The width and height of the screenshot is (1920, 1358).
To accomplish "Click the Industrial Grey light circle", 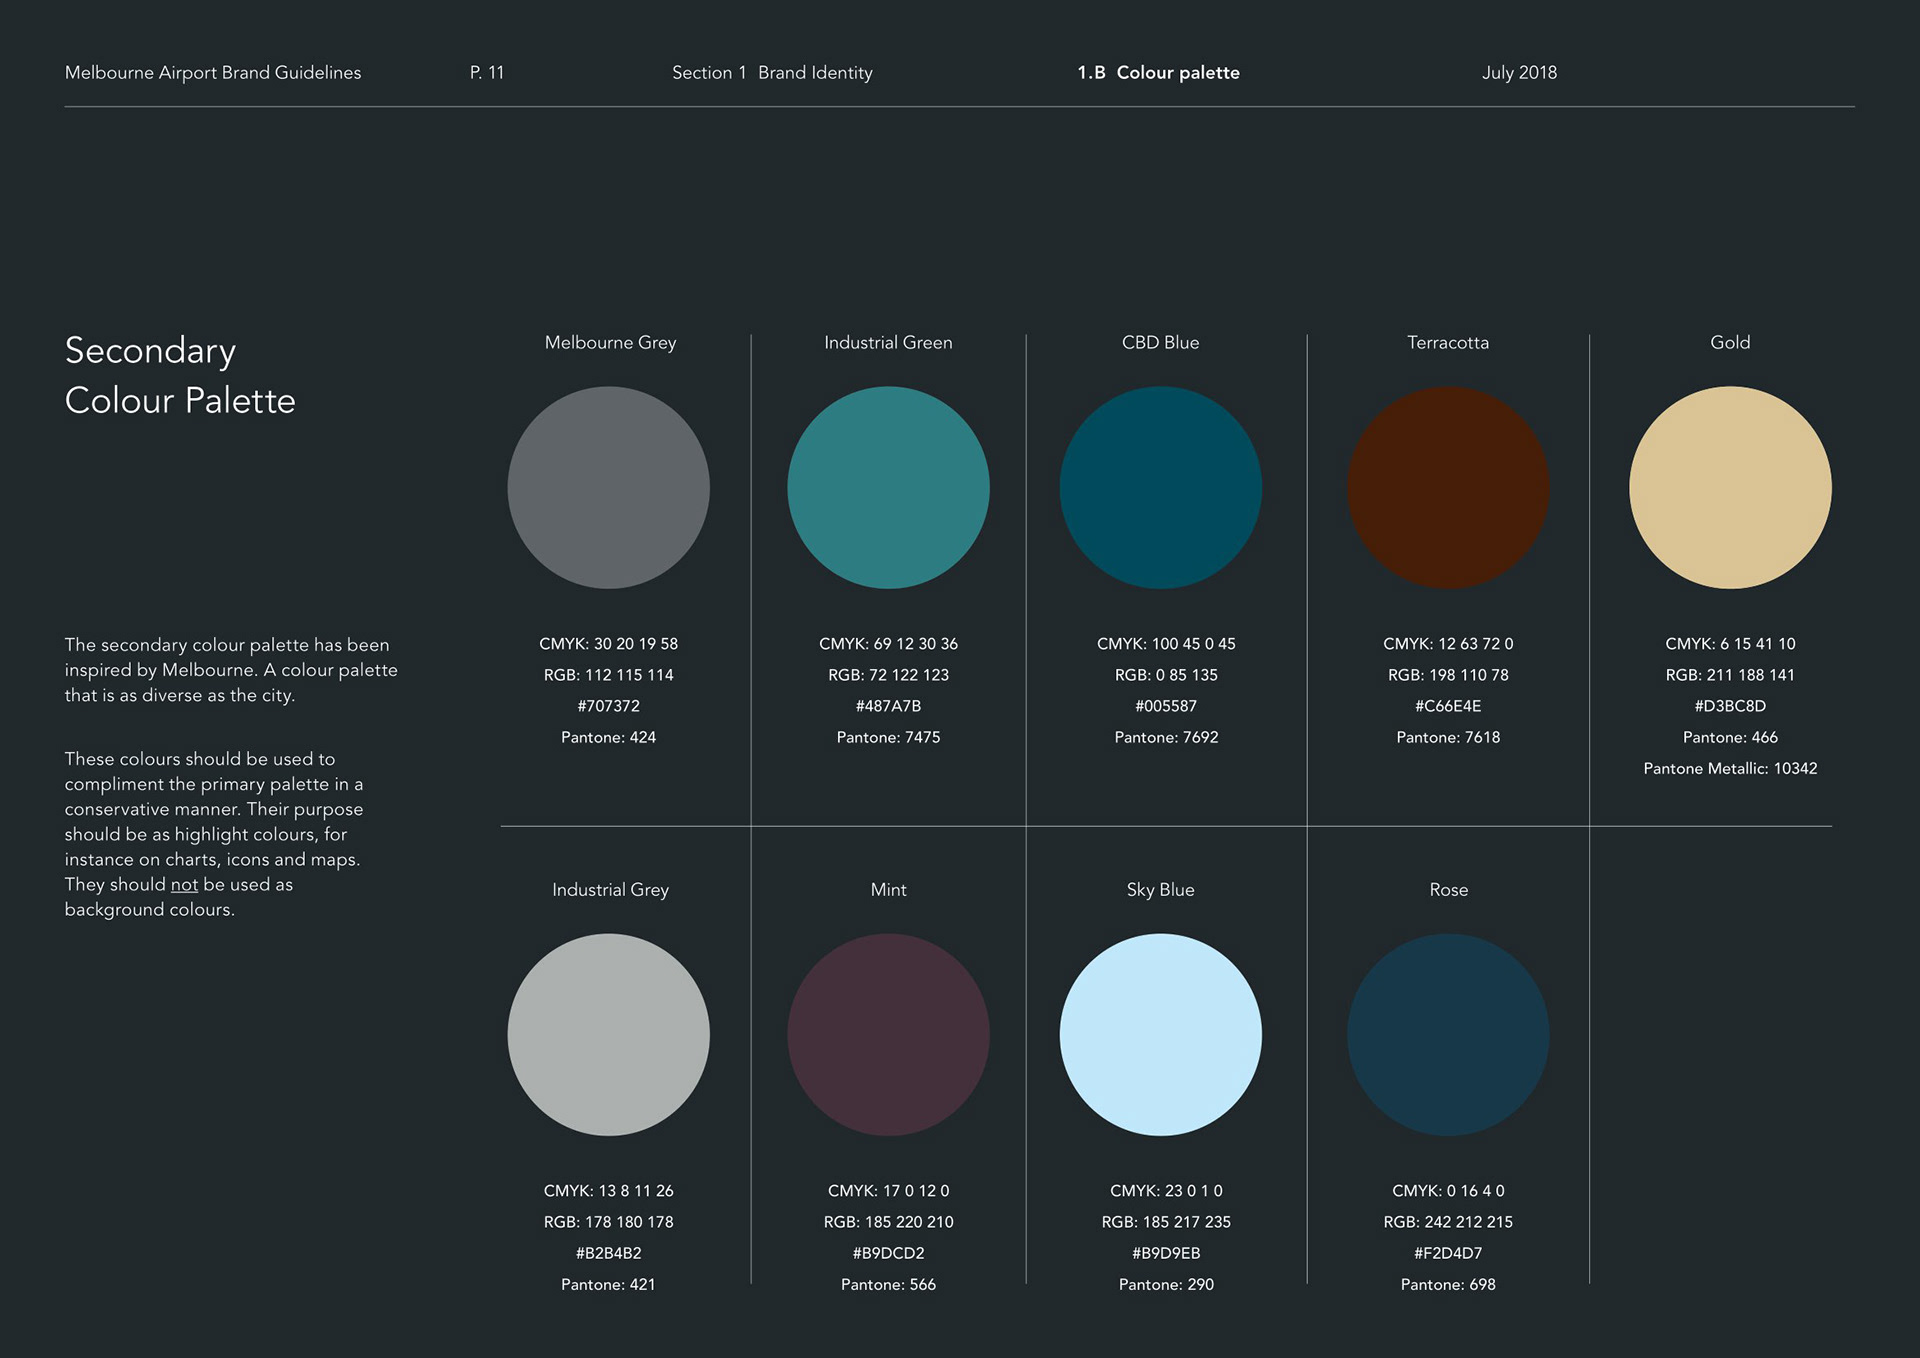I will [608, 1035].
